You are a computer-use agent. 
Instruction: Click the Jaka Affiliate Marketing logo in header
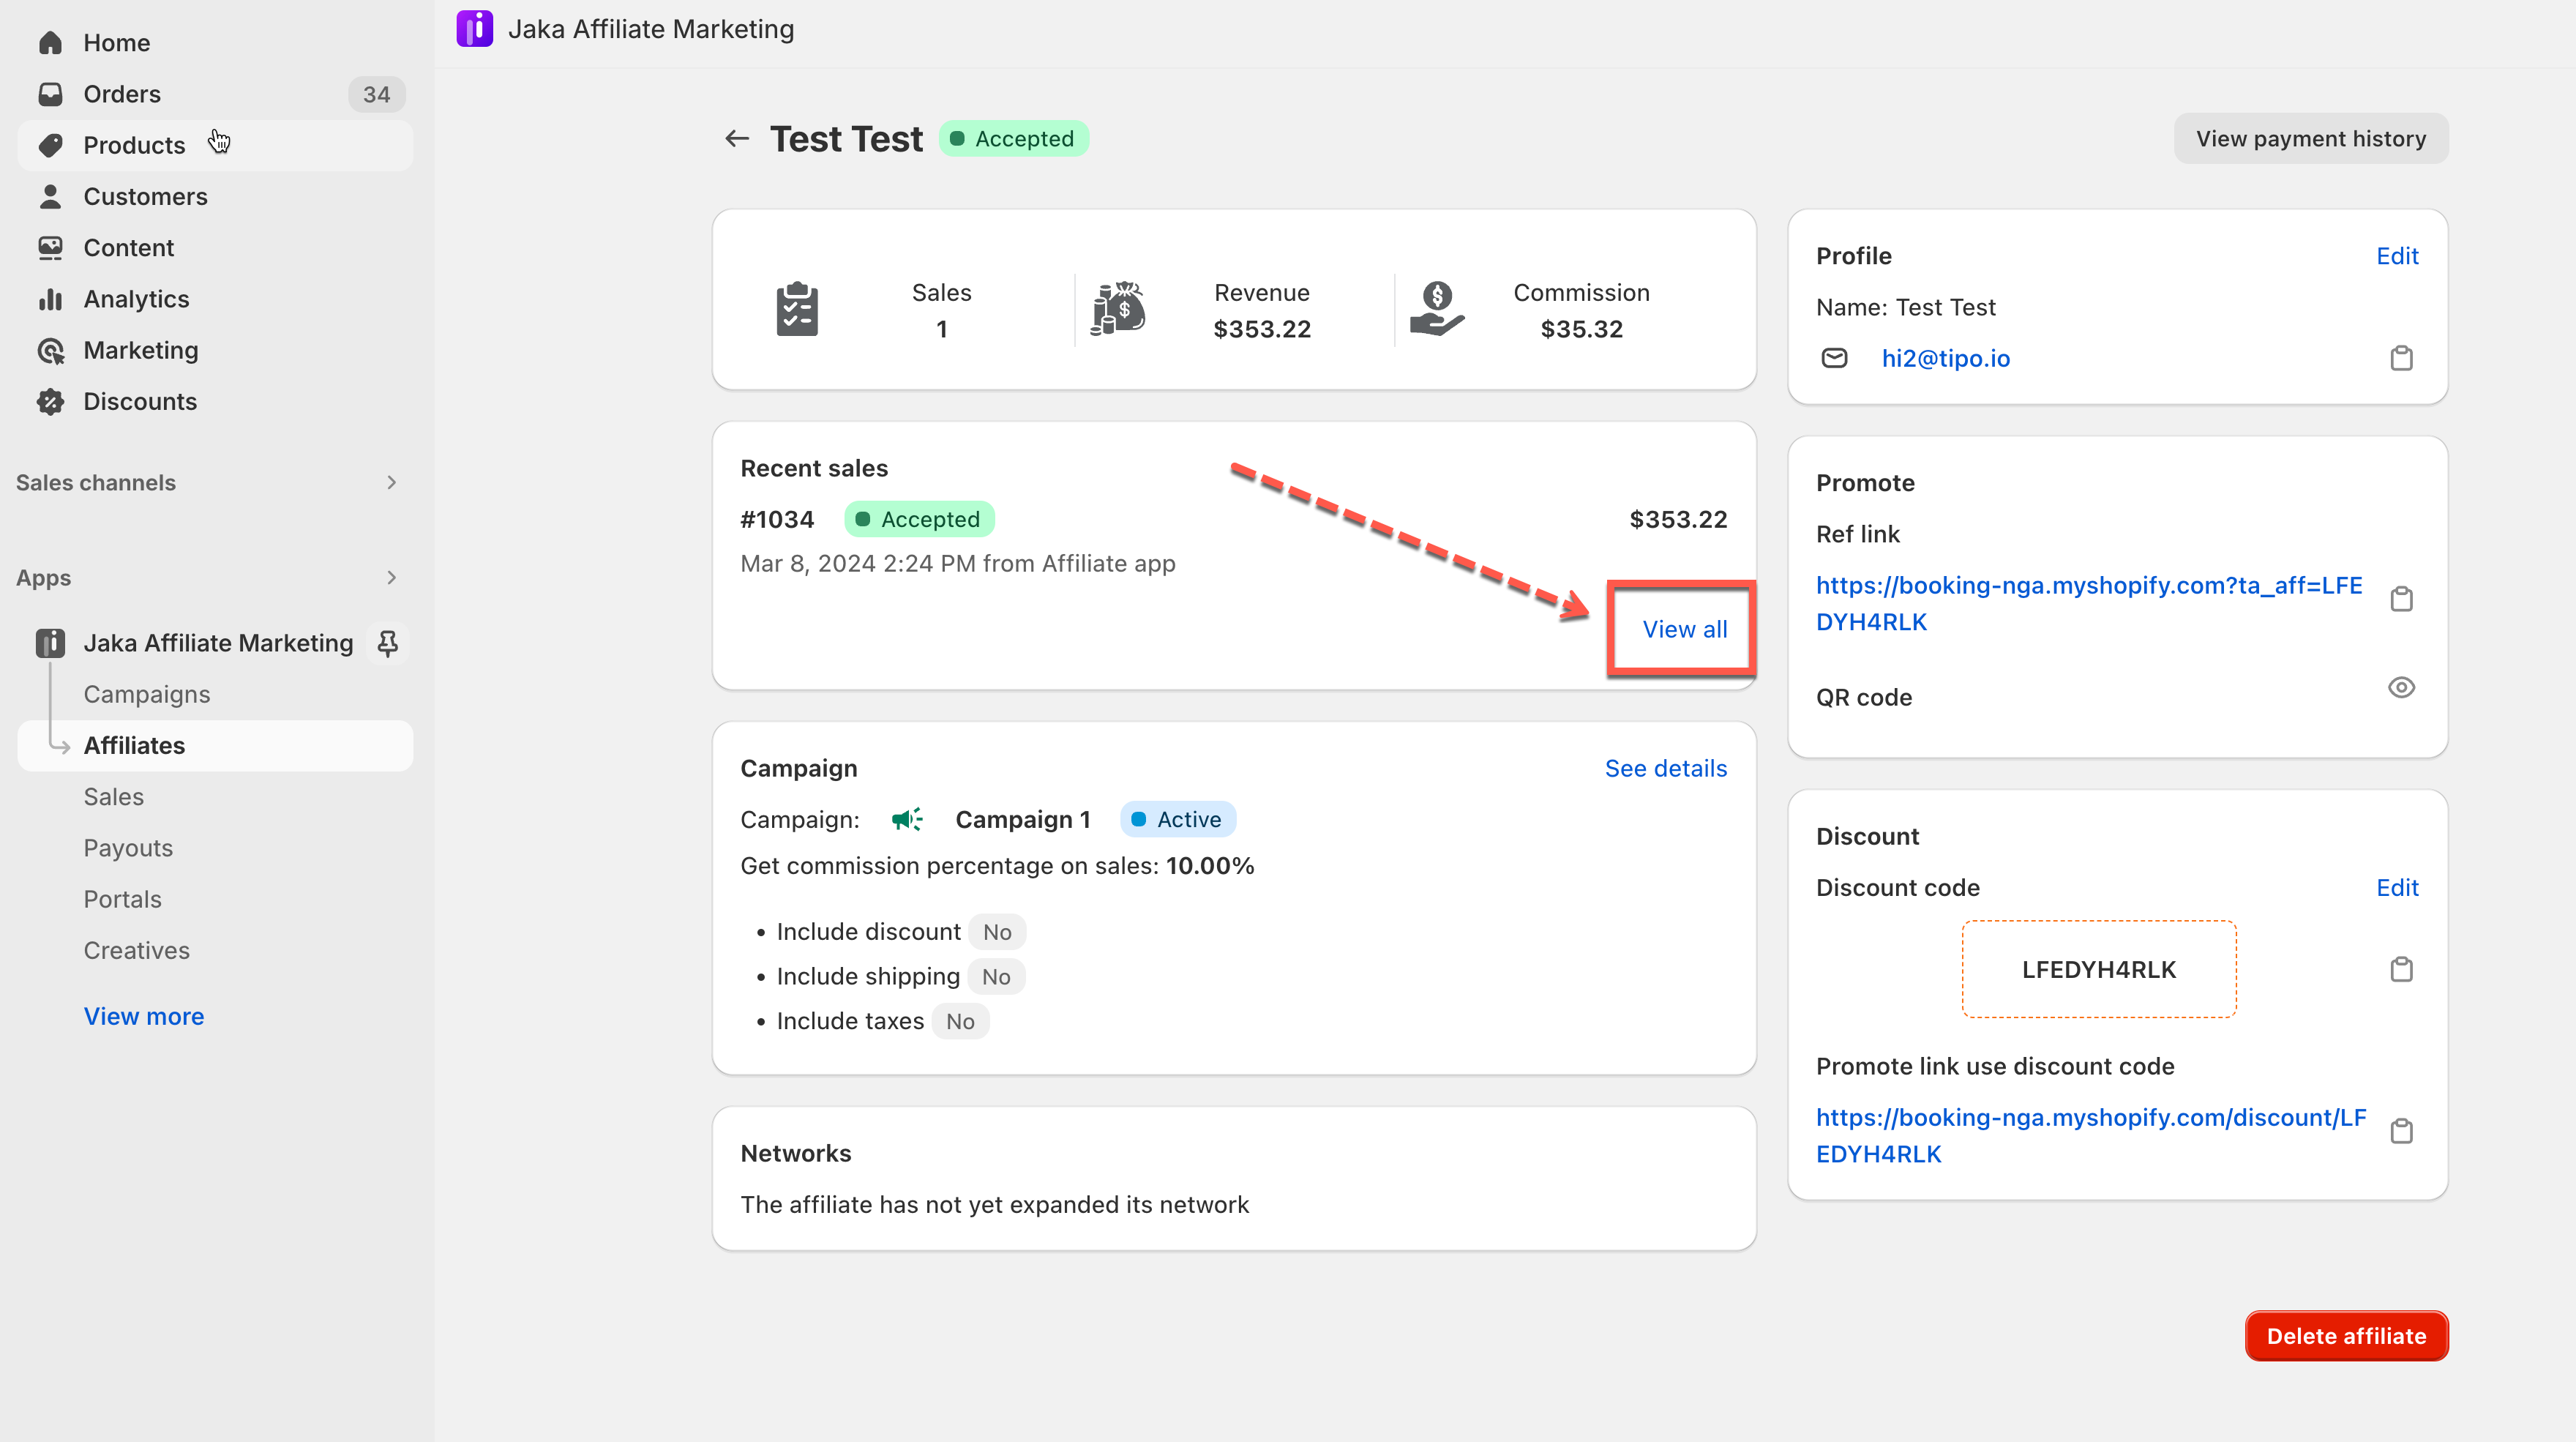pyautogui.click(x=474, y=29)
